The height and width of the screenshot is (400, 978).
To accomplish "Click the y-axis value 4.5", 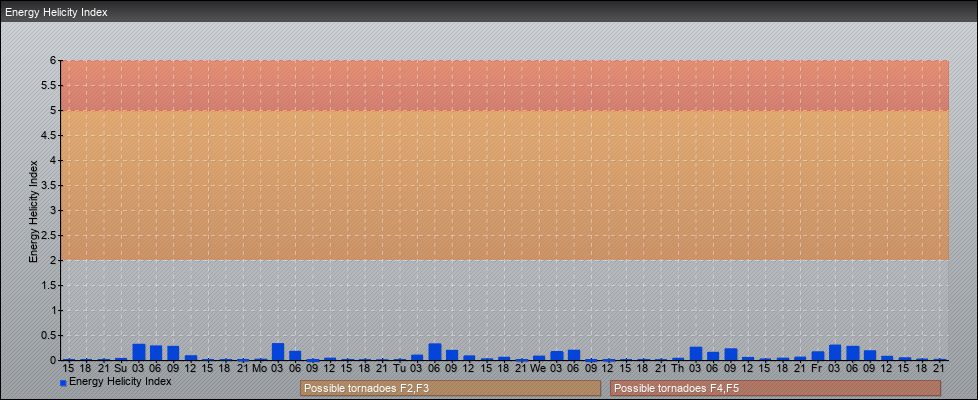I will (x=49, y=135).
